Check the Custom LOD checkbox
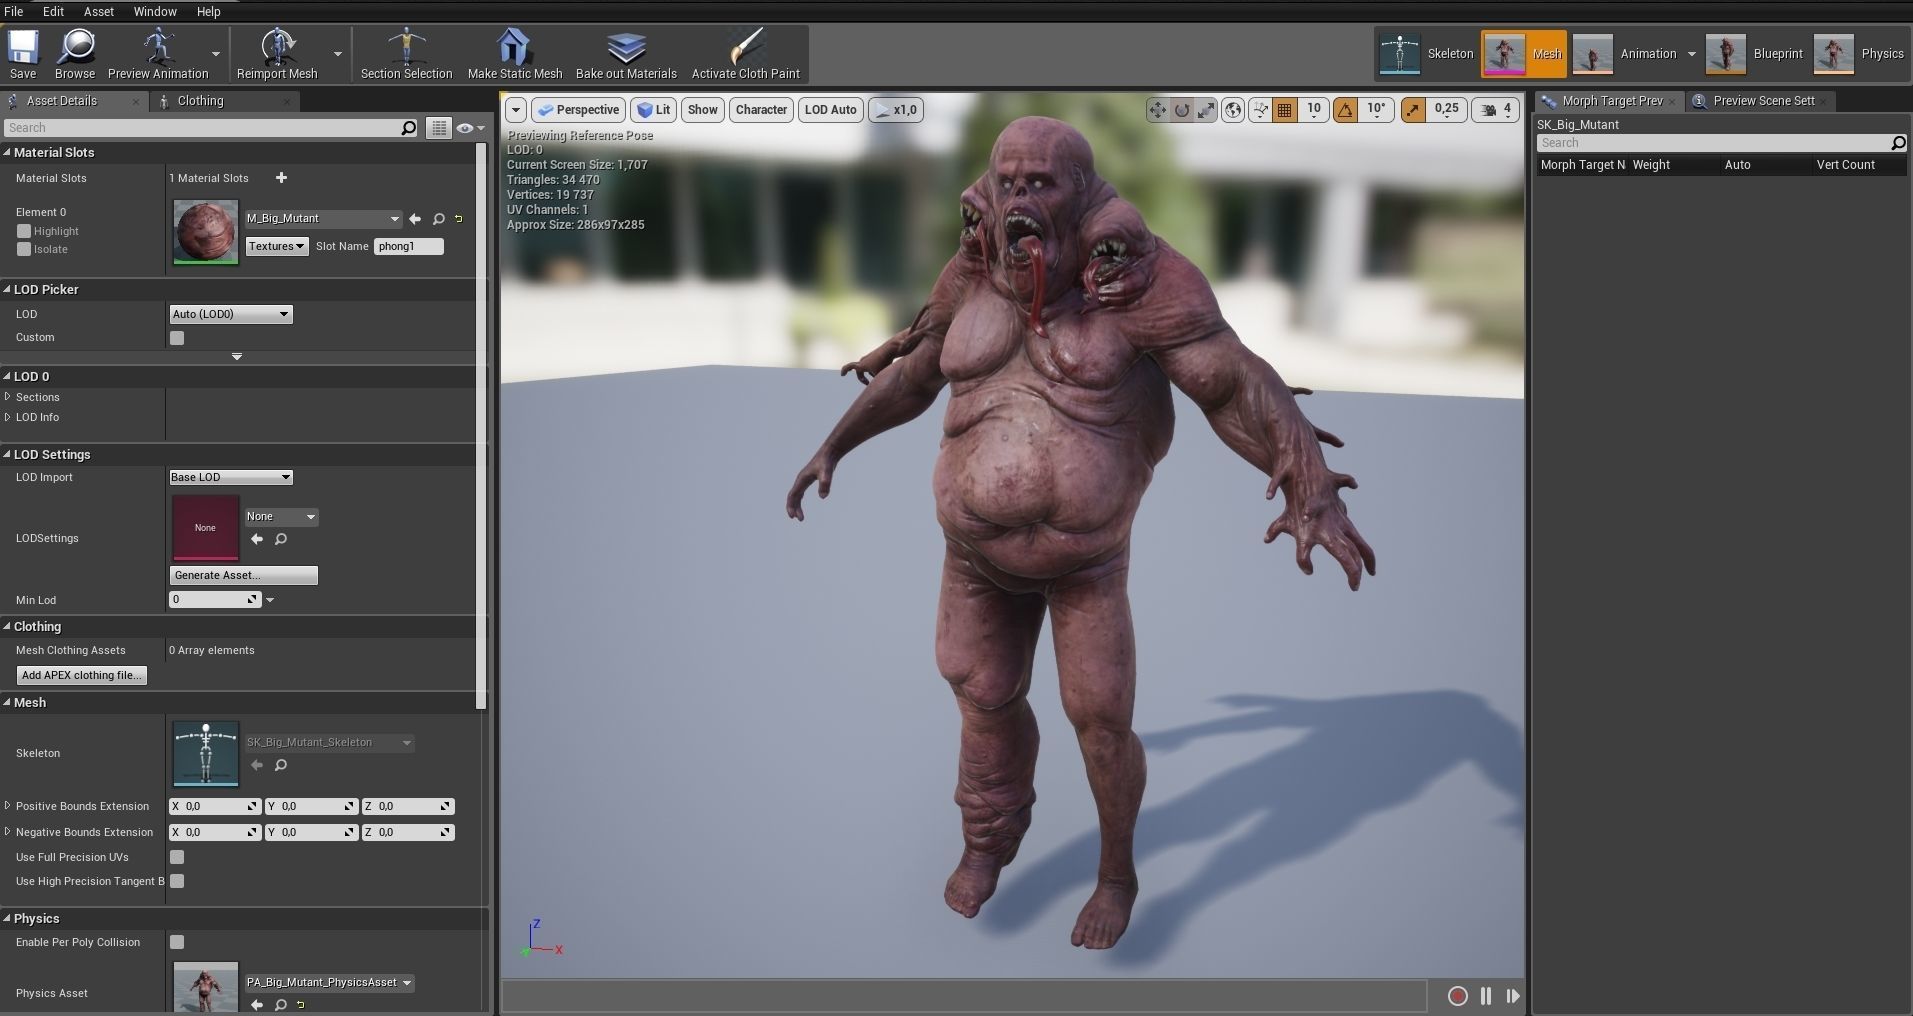This screenshot has width=1913, height=1016. pos(177,338)
